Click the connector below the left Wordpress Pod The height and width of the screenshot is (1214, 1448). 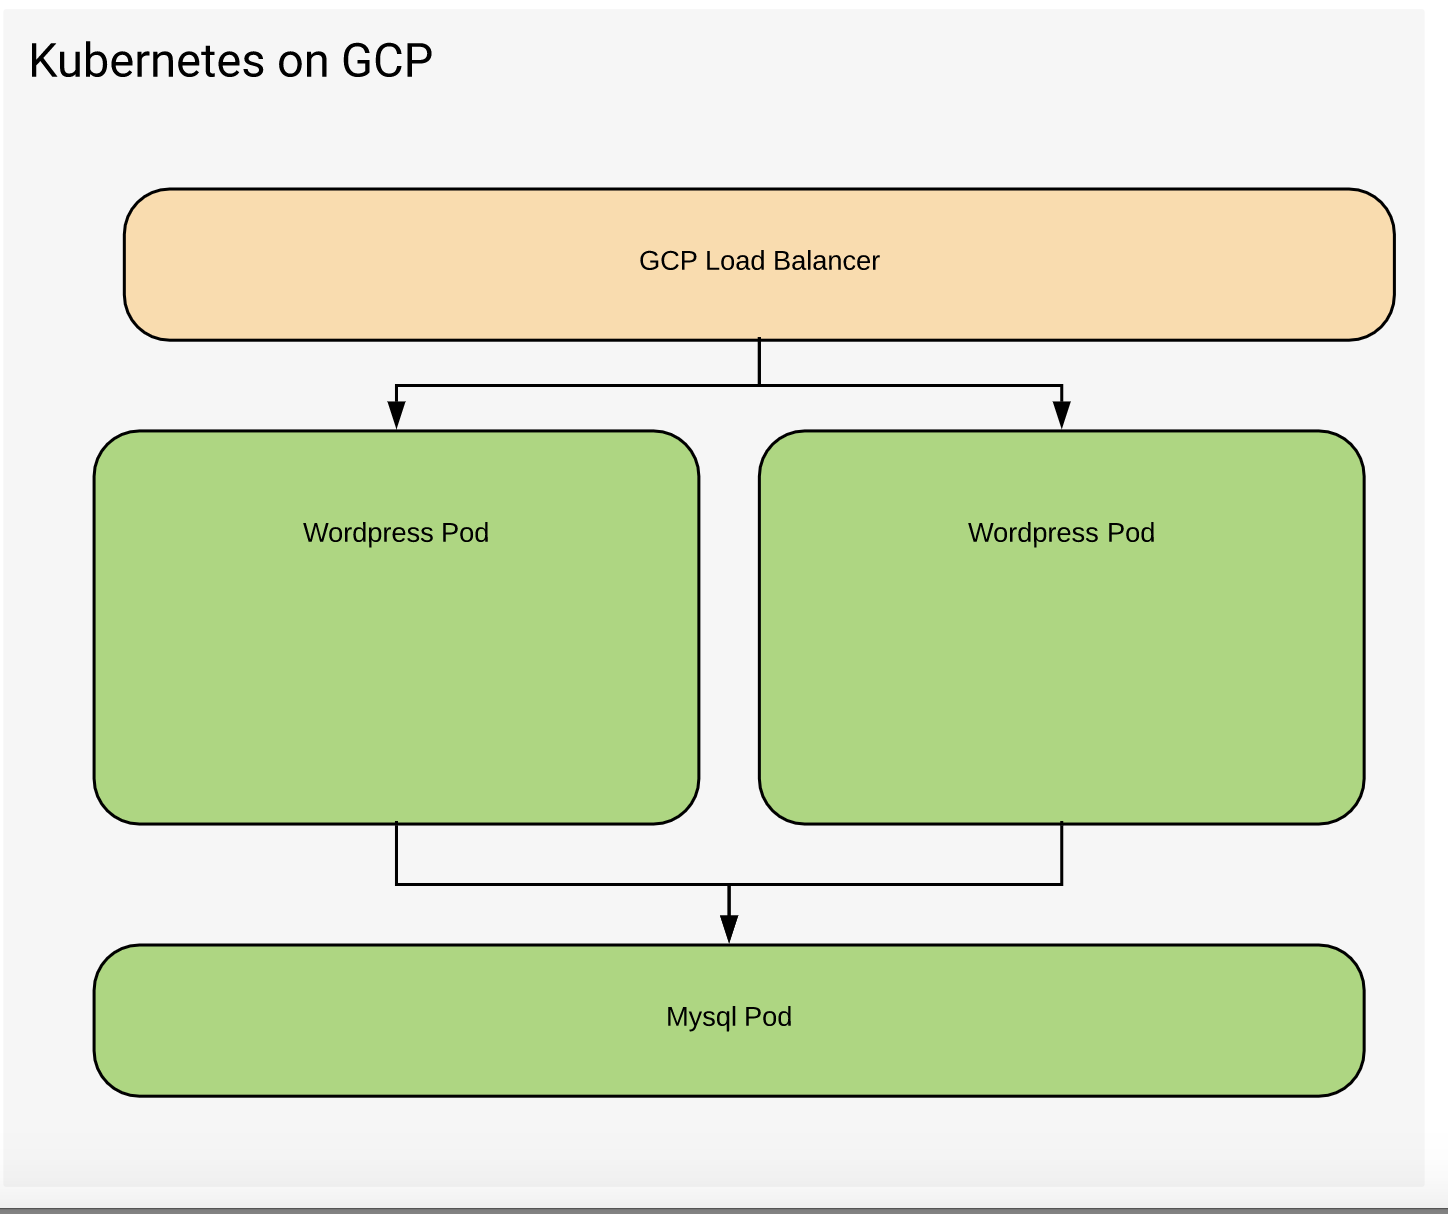click(396, 855)
